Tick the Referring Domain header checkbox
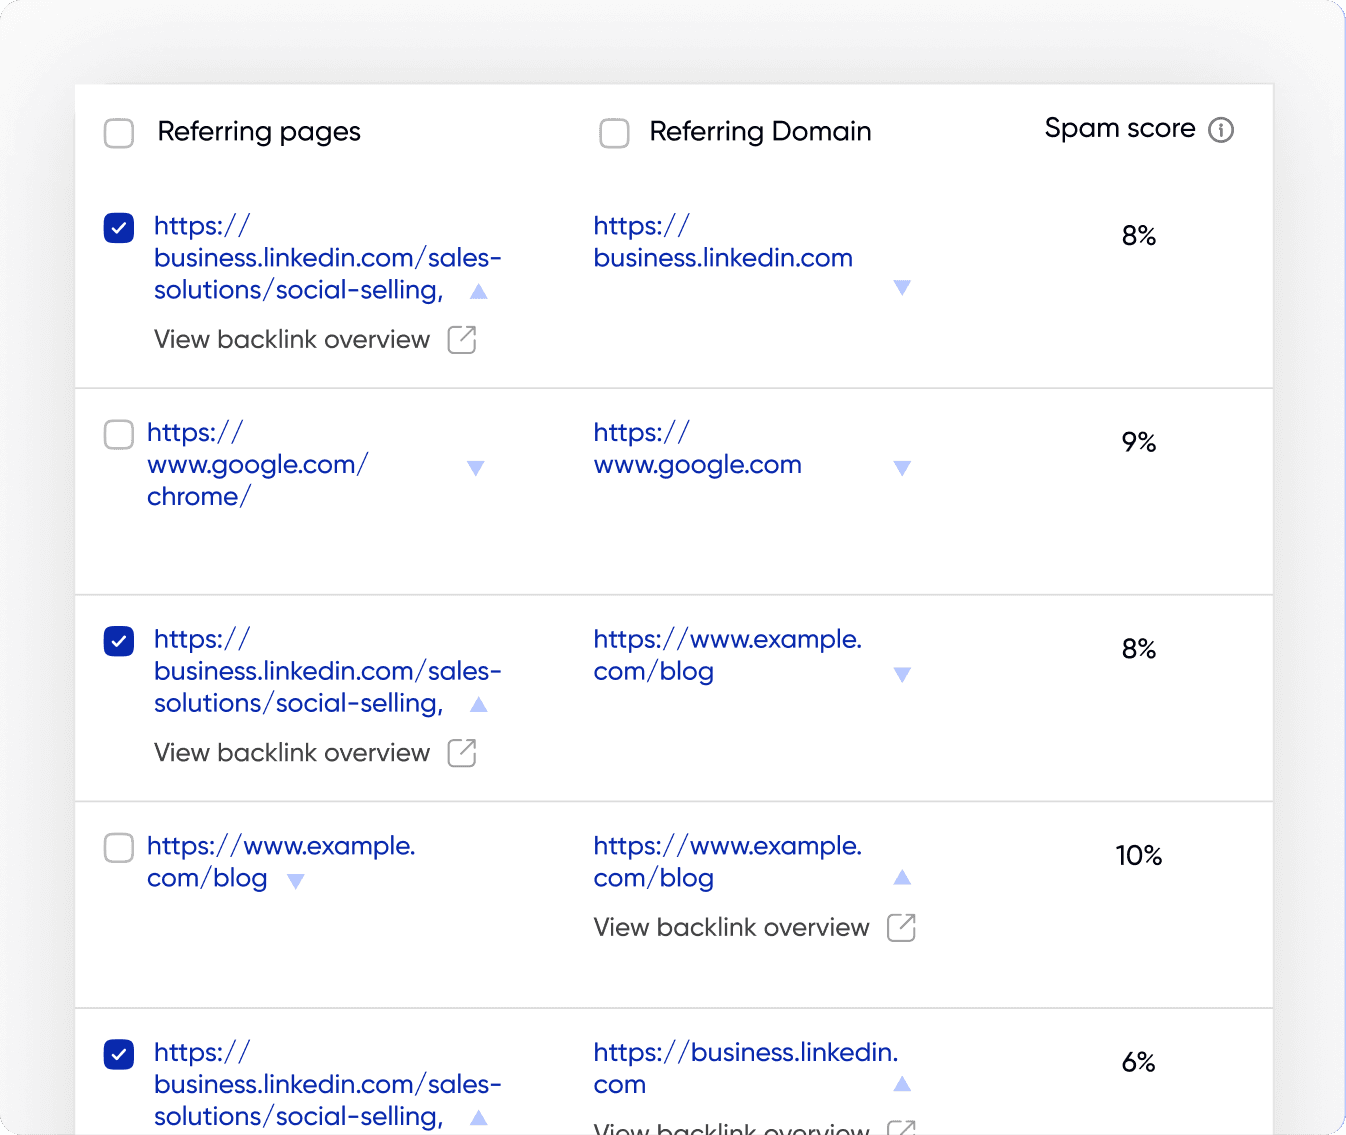This screenshot has height=1135, width=1346. (614, 133)
